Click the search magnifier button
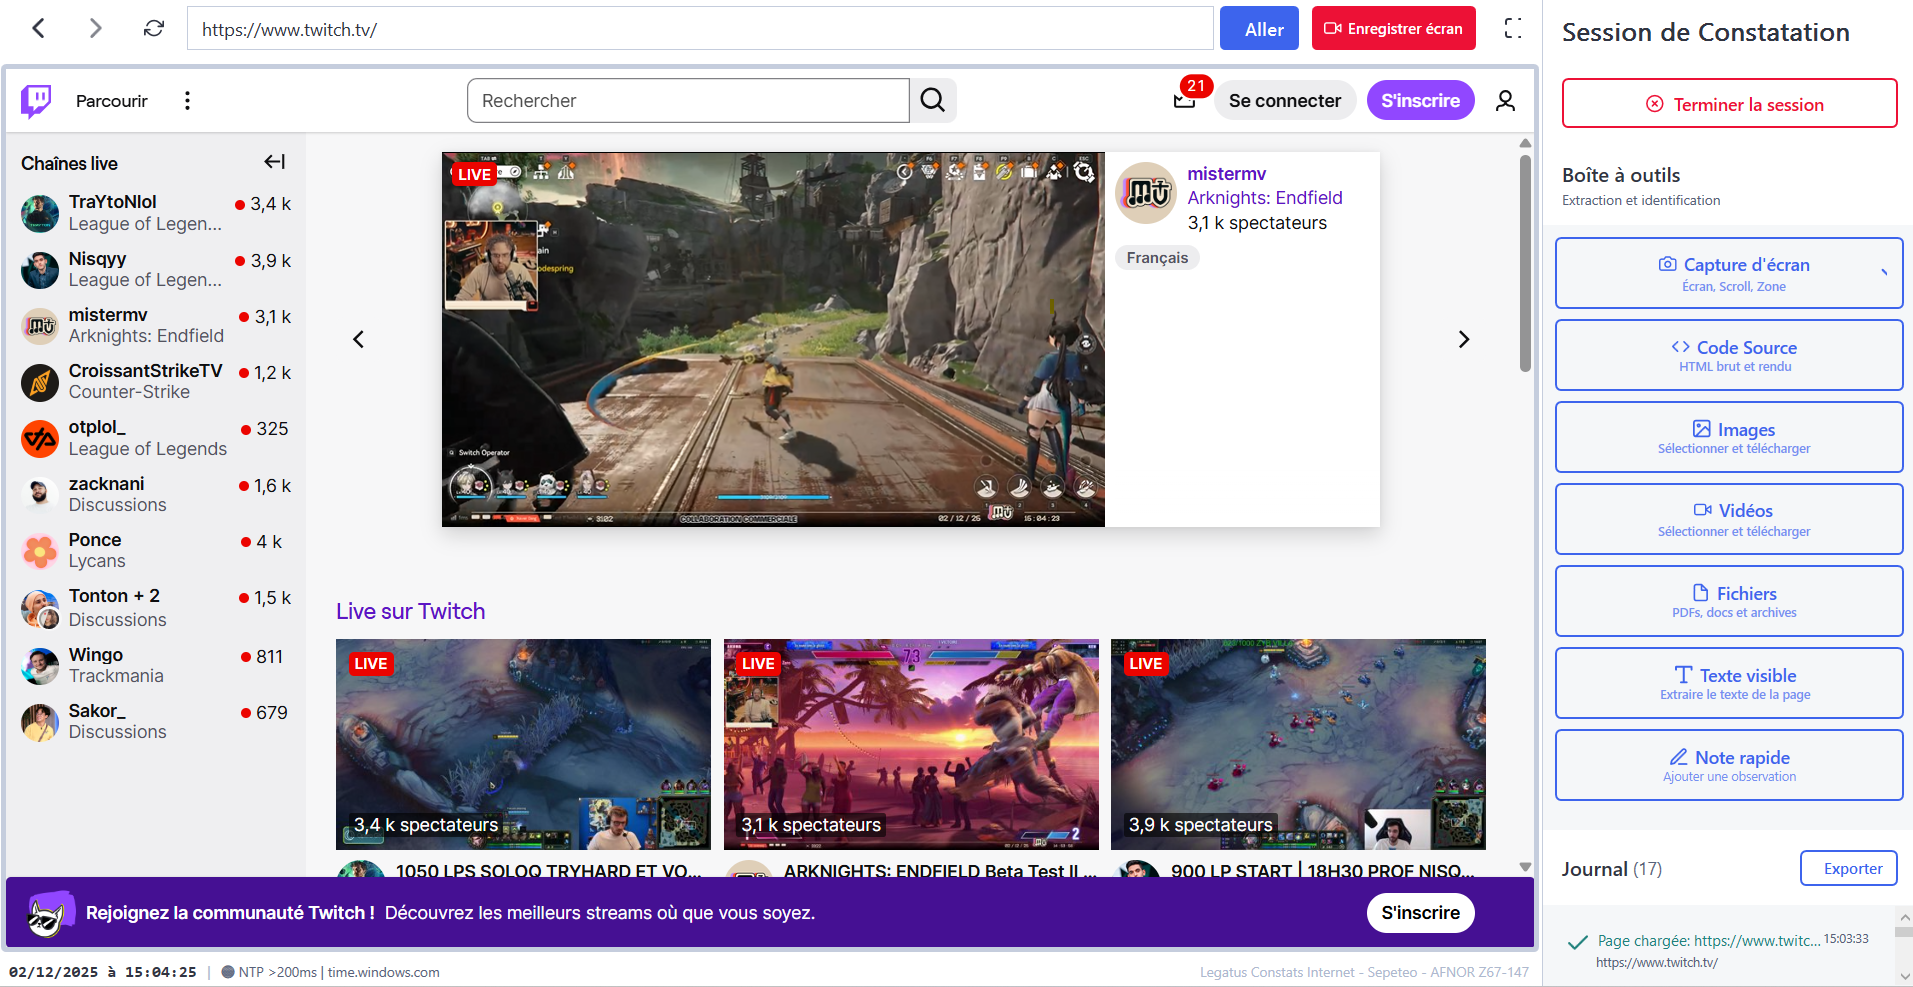This screenshot has height=987, width=1913. (932, 101)
